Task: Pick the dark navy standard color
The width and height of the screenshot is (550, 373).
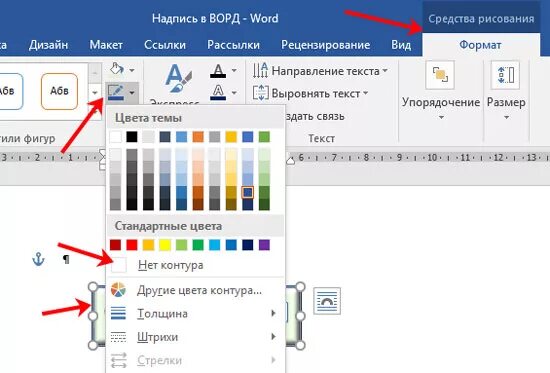Action: (248, 245)
